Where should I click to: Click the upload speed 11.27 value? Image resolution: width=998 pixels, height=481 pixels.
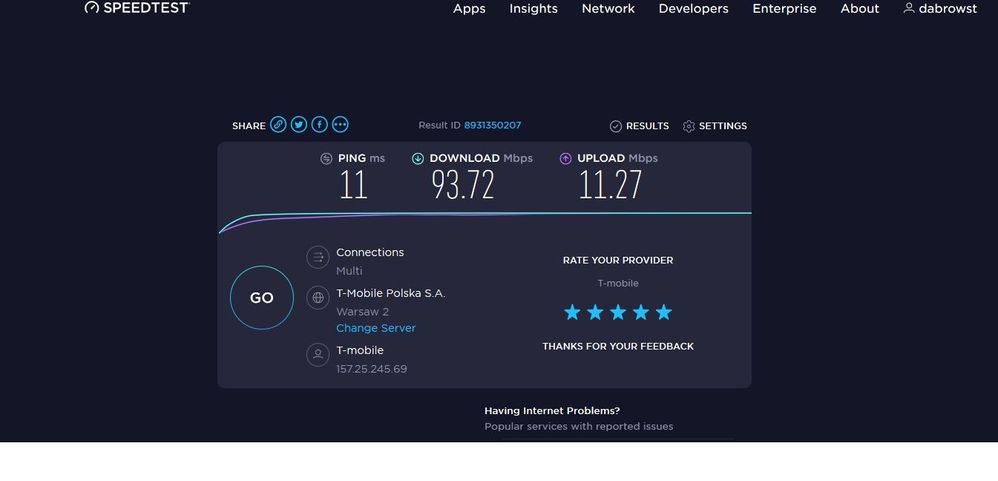click(610, 185)
